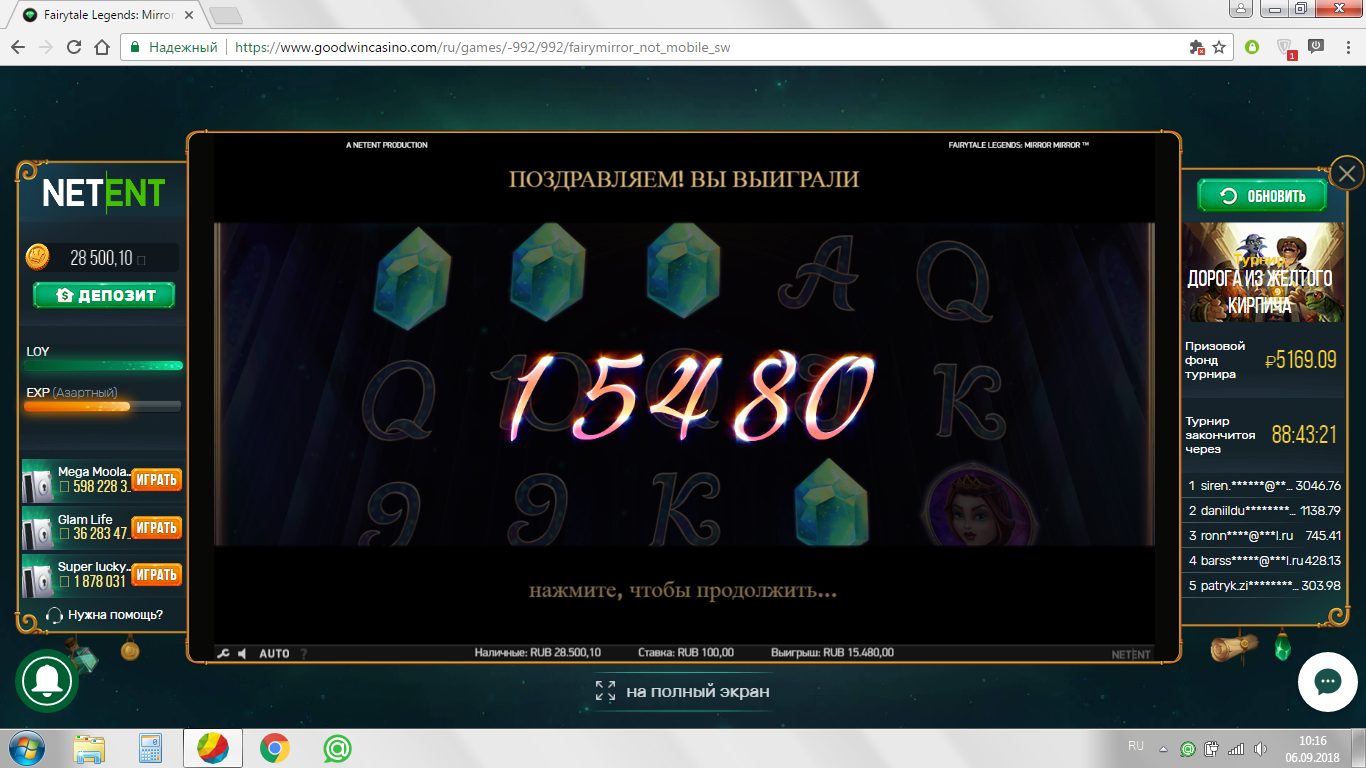Go back in the browser
Image resolution: width=1366 pixels, height=768 pixels.
pyautogui.click(x=18, y=47)
